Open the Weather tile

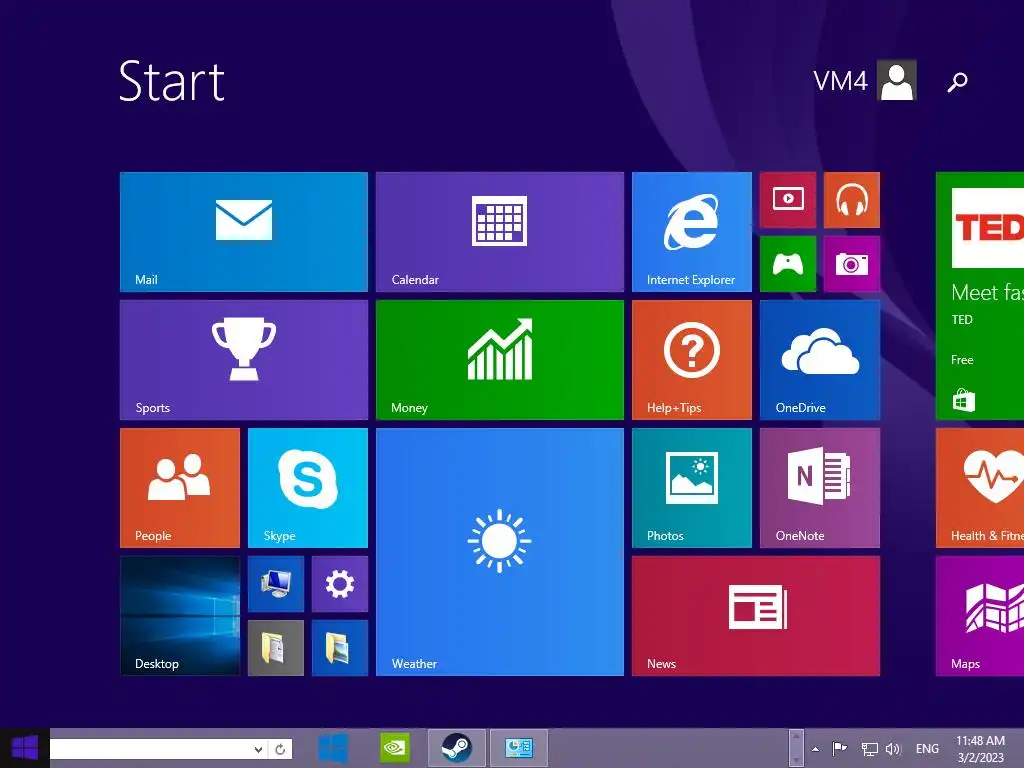click(x=500, y=552)
